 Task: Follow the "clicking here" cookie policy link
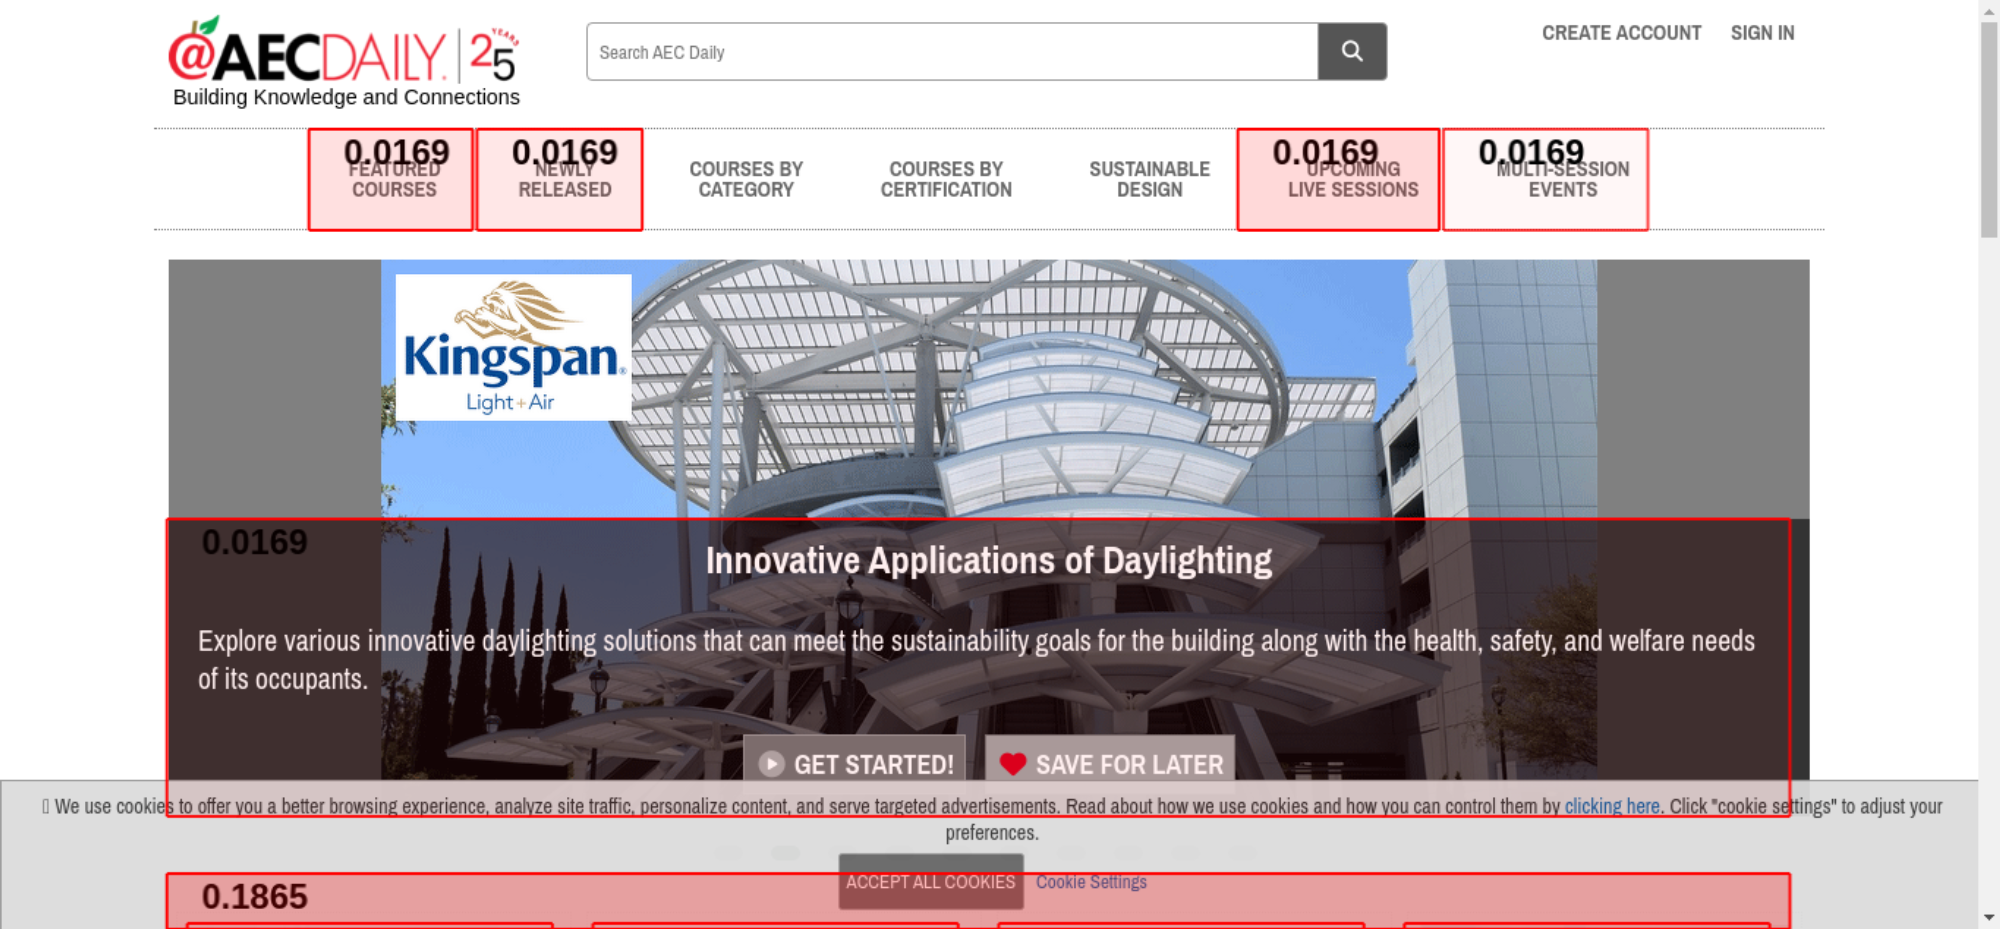(x=1611, y=806)
